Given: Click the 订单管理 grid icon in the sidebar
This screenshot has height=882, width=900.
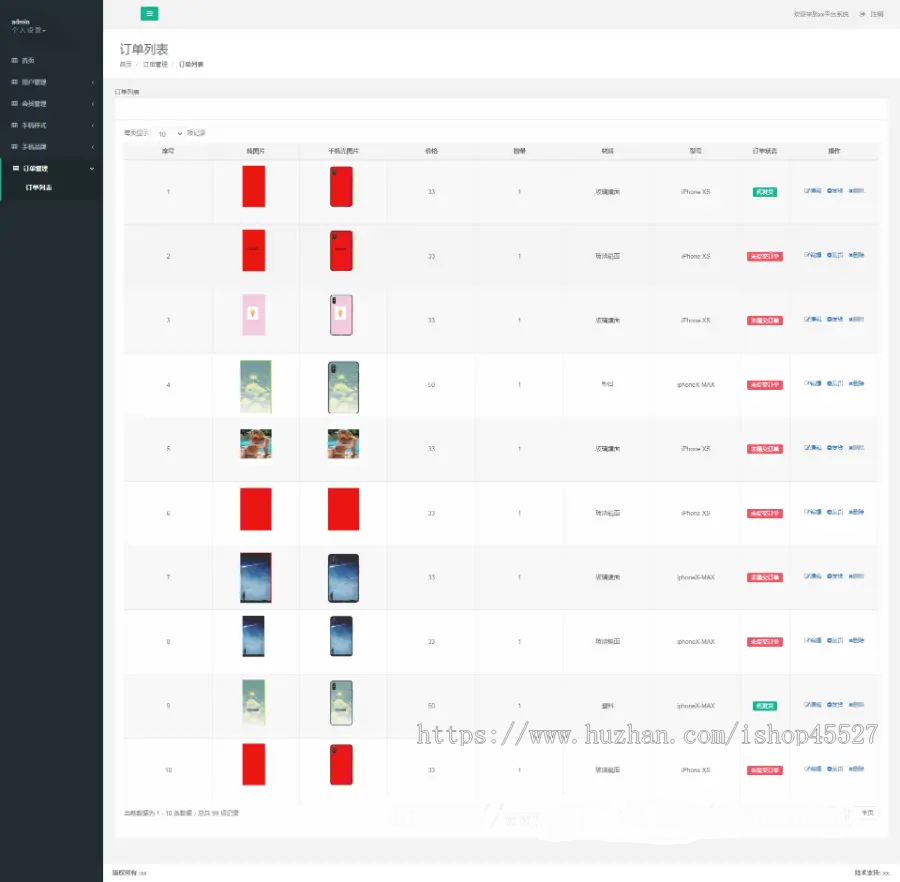Looking at the screenshot, I should coord(15,169).
